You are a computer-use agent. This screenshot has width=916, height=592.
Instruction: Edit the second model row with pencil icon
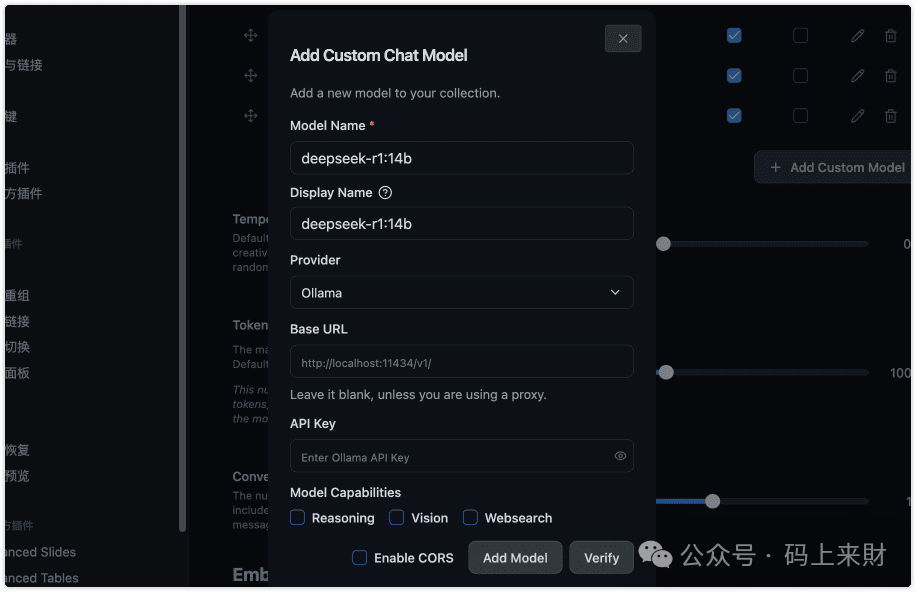click(x=857, y=76)
